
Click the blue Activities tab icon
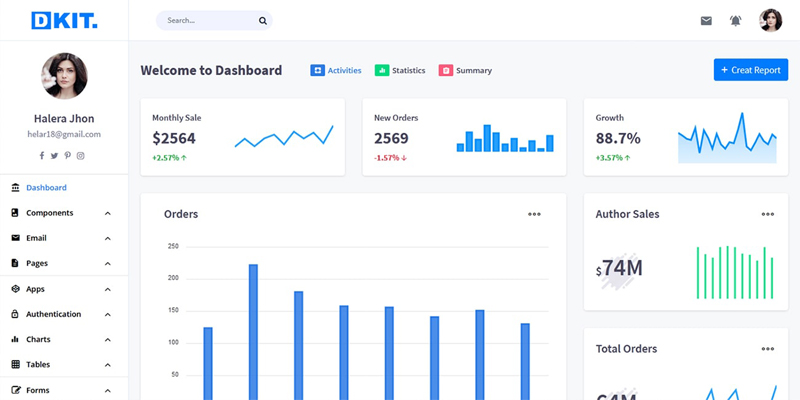[317, 70]
